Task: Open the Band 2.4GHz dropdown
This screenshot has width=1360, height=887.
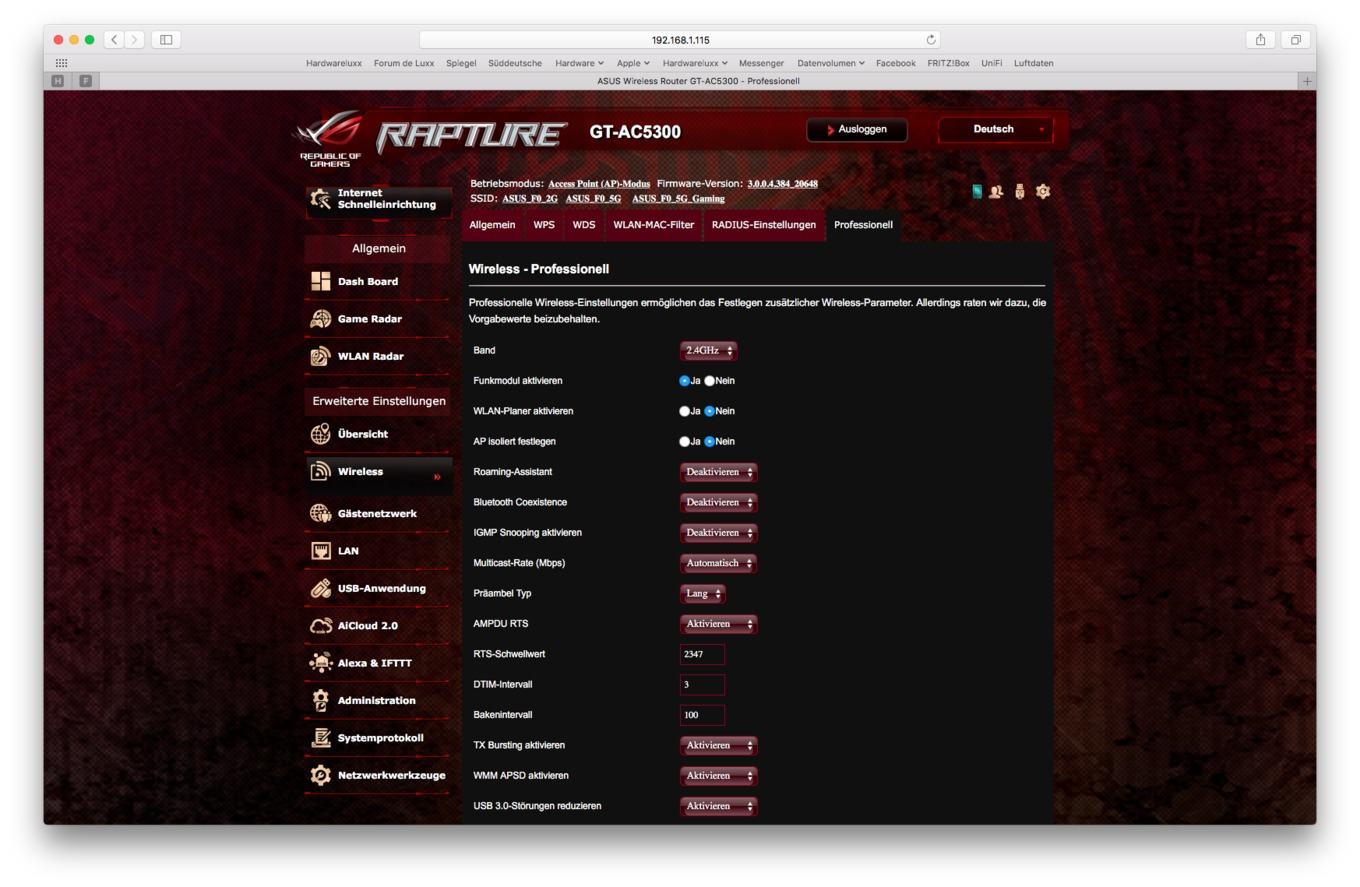Action: tap(709, 351)
